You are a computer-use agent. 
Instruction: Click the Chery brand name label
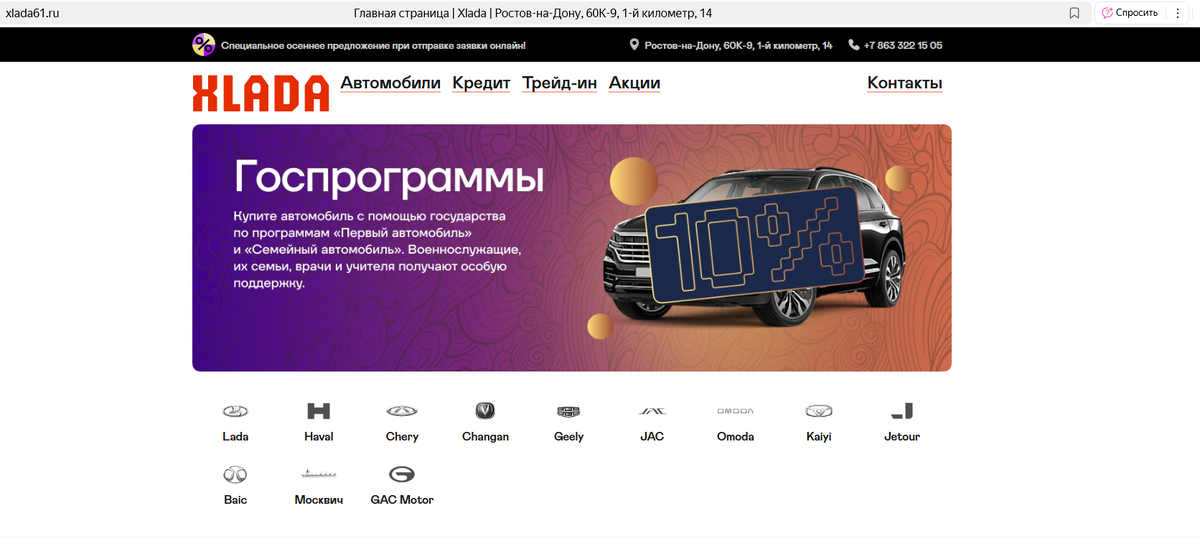coord(402,437)
